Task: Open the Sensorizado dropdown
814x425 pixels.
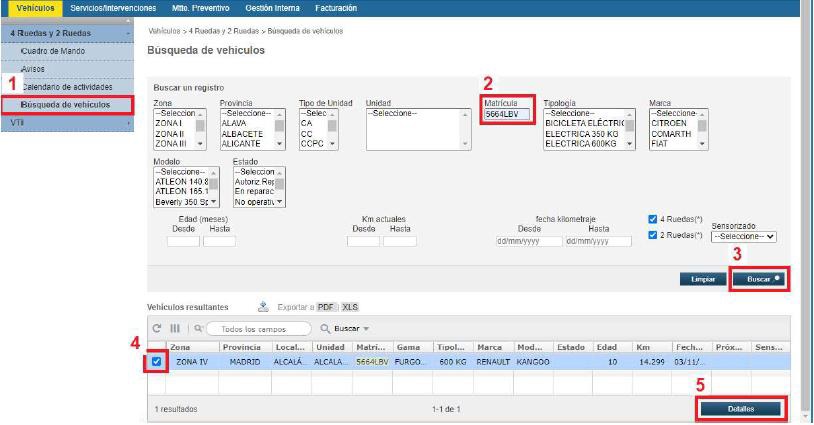Action: pos(743,237)
